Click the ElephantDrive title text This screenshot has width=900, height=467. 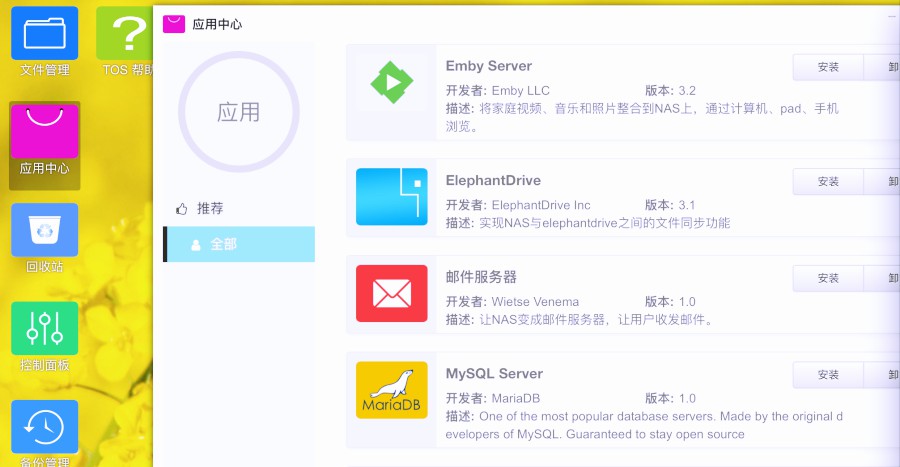493,180
